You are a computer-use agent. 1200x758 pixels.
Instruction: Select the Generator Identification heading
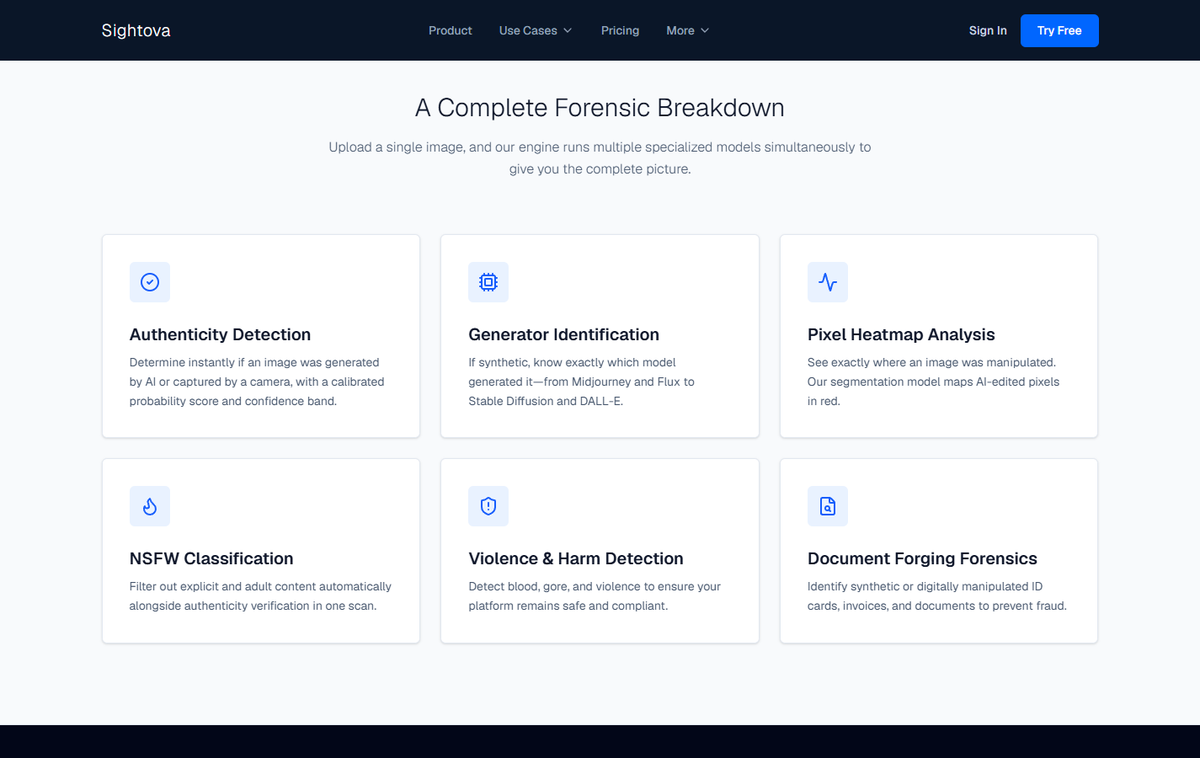[x=564, y=335]
